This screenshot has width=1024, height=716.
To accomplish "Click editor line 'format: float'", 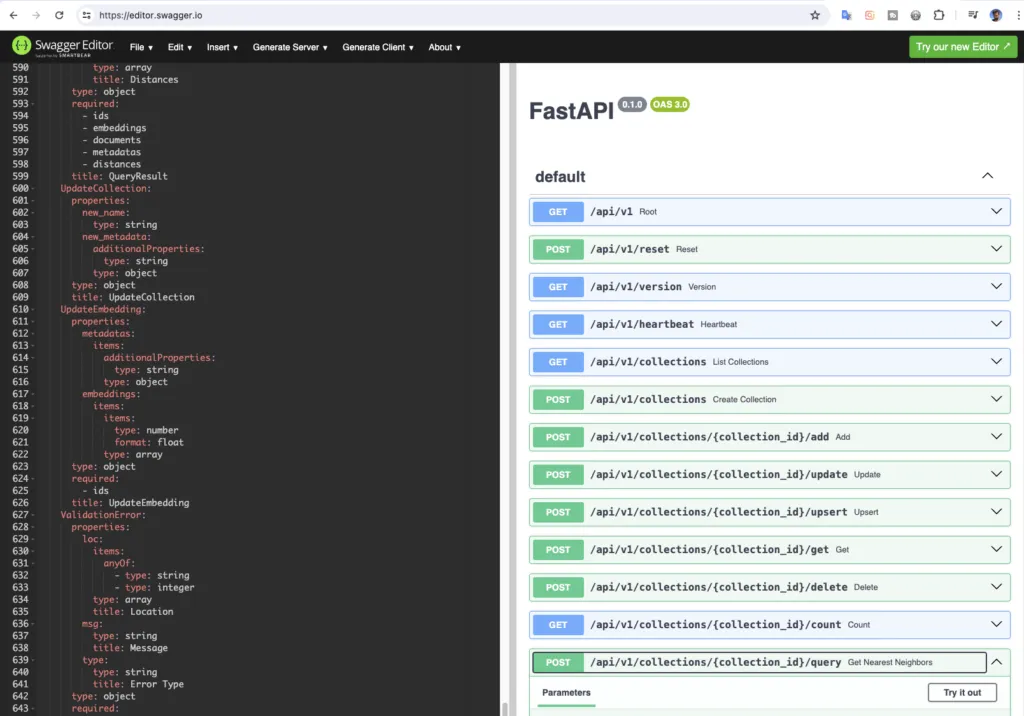I will click(x=149, y=442).
